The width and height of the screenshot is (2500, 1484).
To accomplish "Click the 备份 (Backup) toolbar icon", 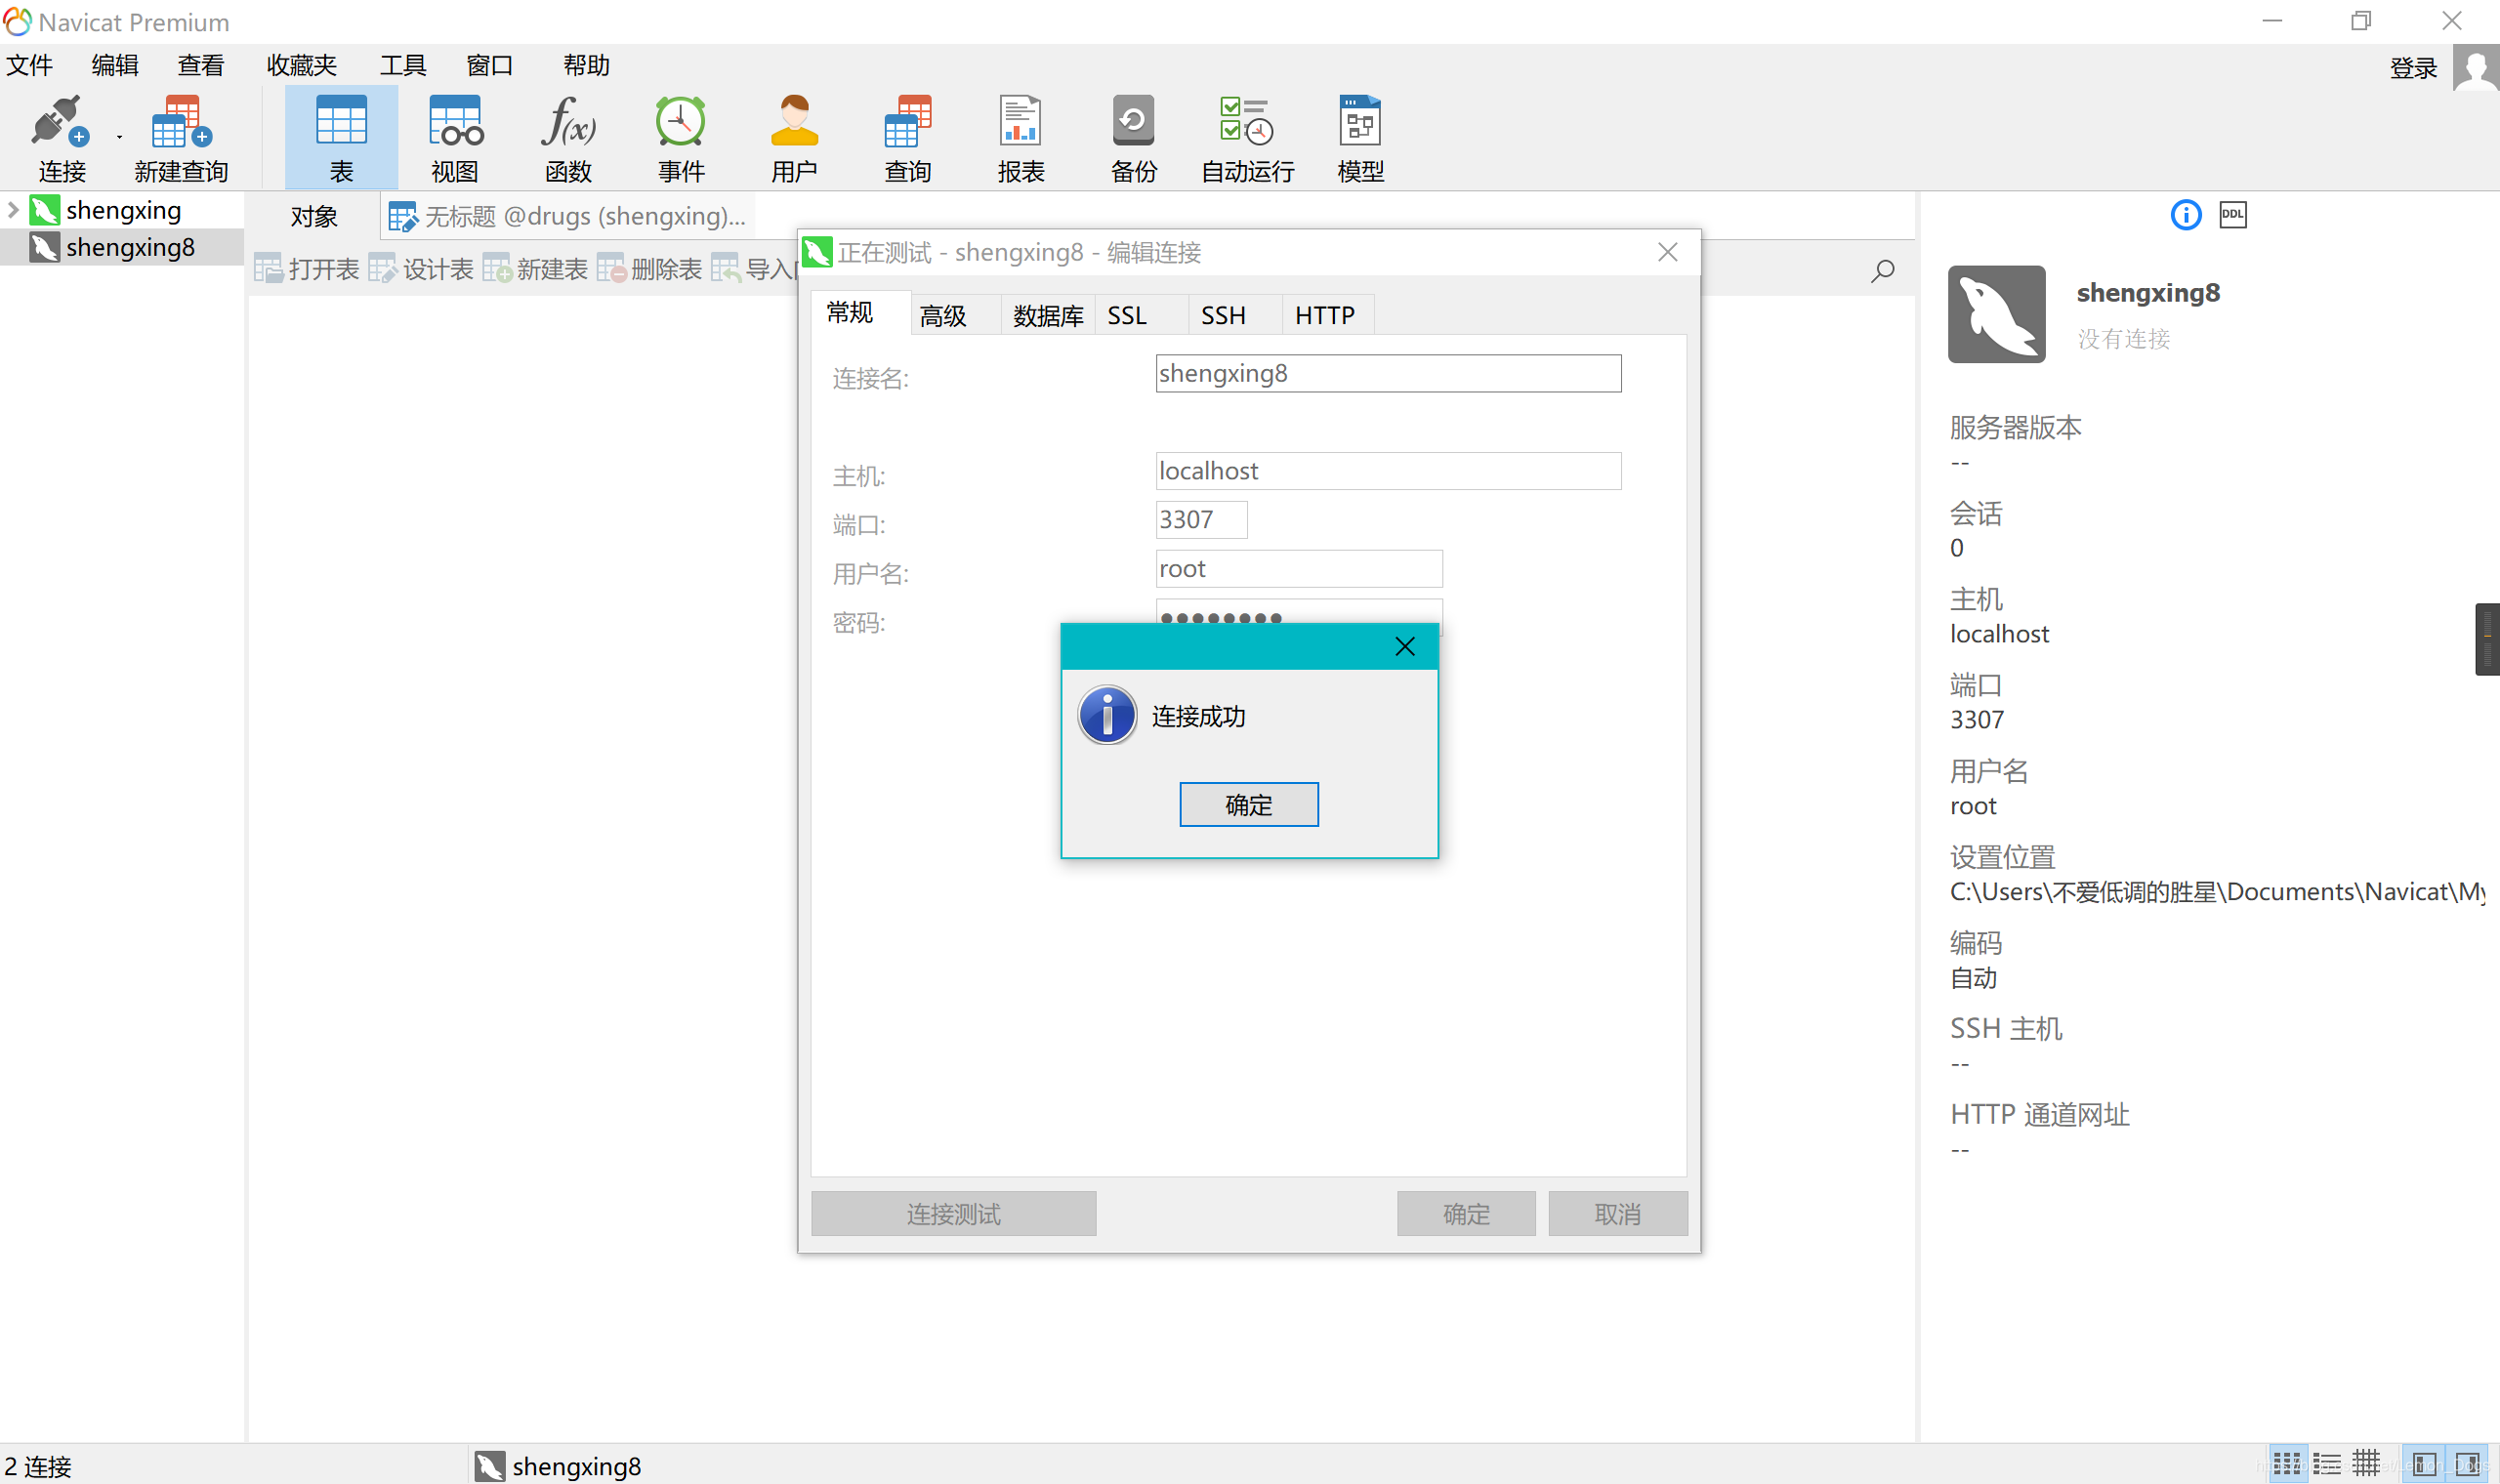I will click(x=1134, y=138).
